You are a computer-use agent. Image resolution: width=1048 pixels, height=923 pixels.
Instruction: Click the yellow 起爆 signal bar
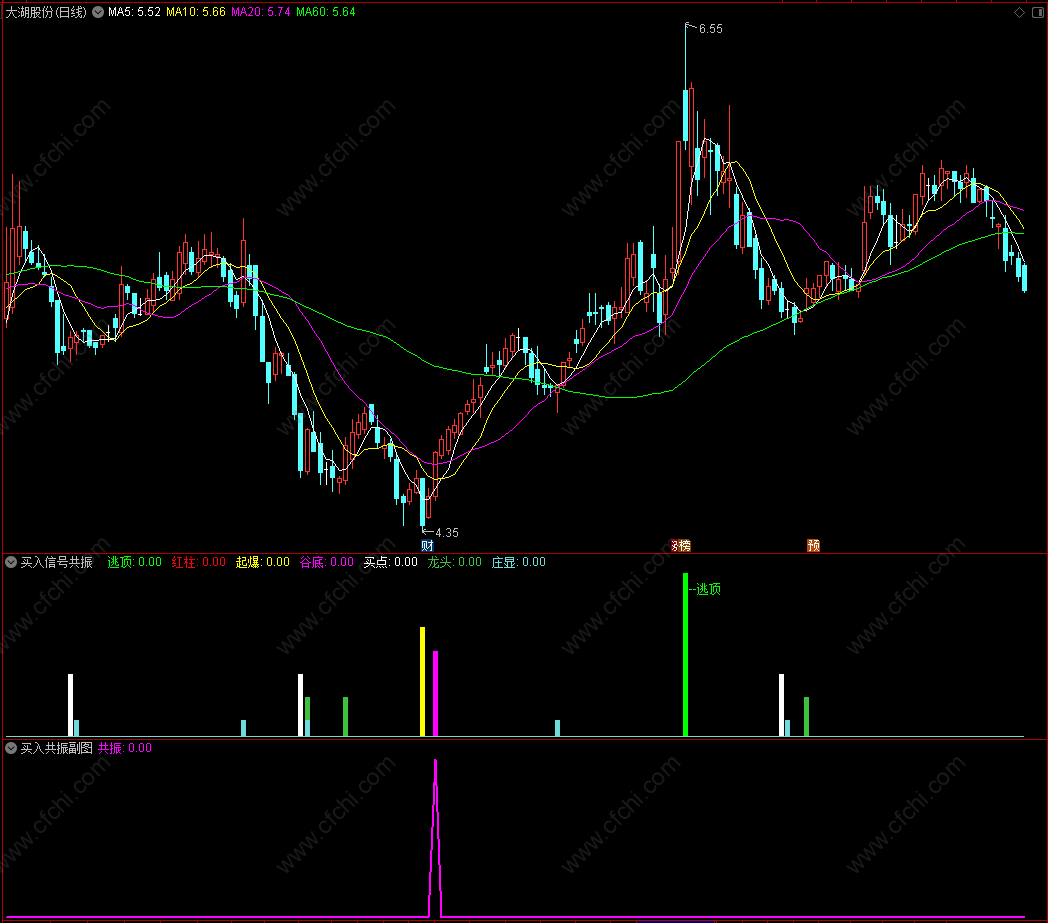(422, 682)
